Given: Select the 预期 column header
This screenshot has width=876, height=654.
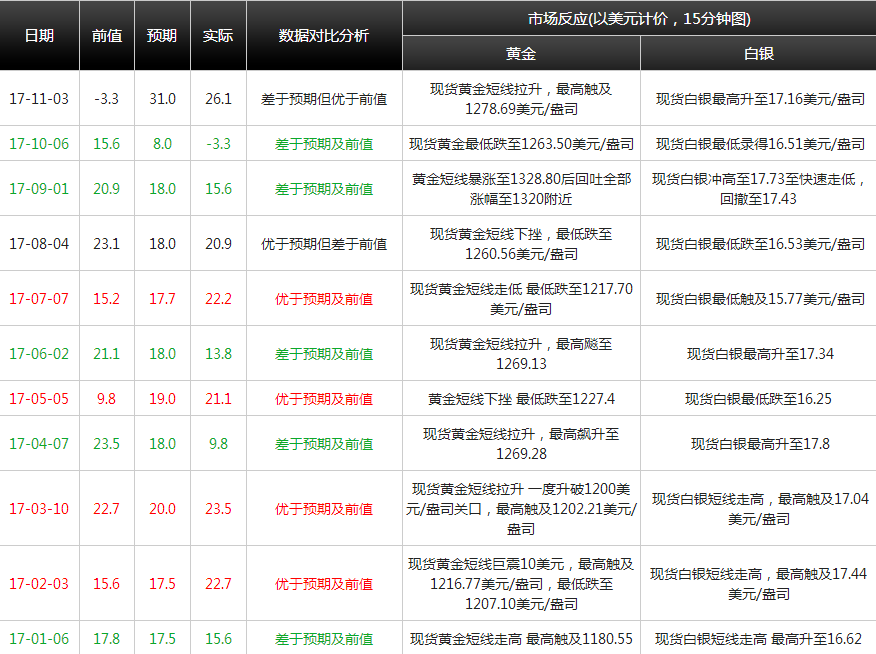Looking at the screenshot, I should click(x=162, y=35).
